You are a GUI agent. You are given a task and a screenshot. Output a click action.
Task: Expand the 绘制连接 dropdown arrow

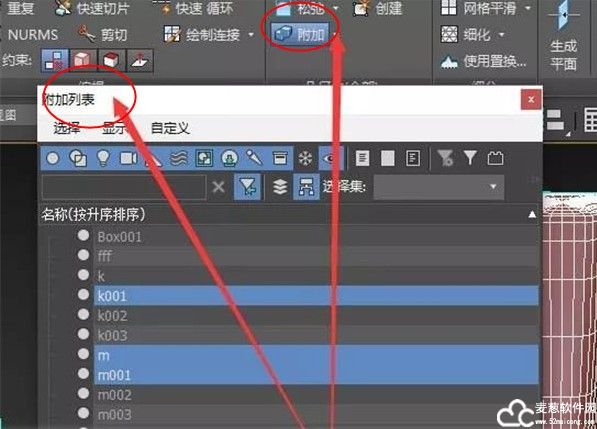click(x=251, y=35)
